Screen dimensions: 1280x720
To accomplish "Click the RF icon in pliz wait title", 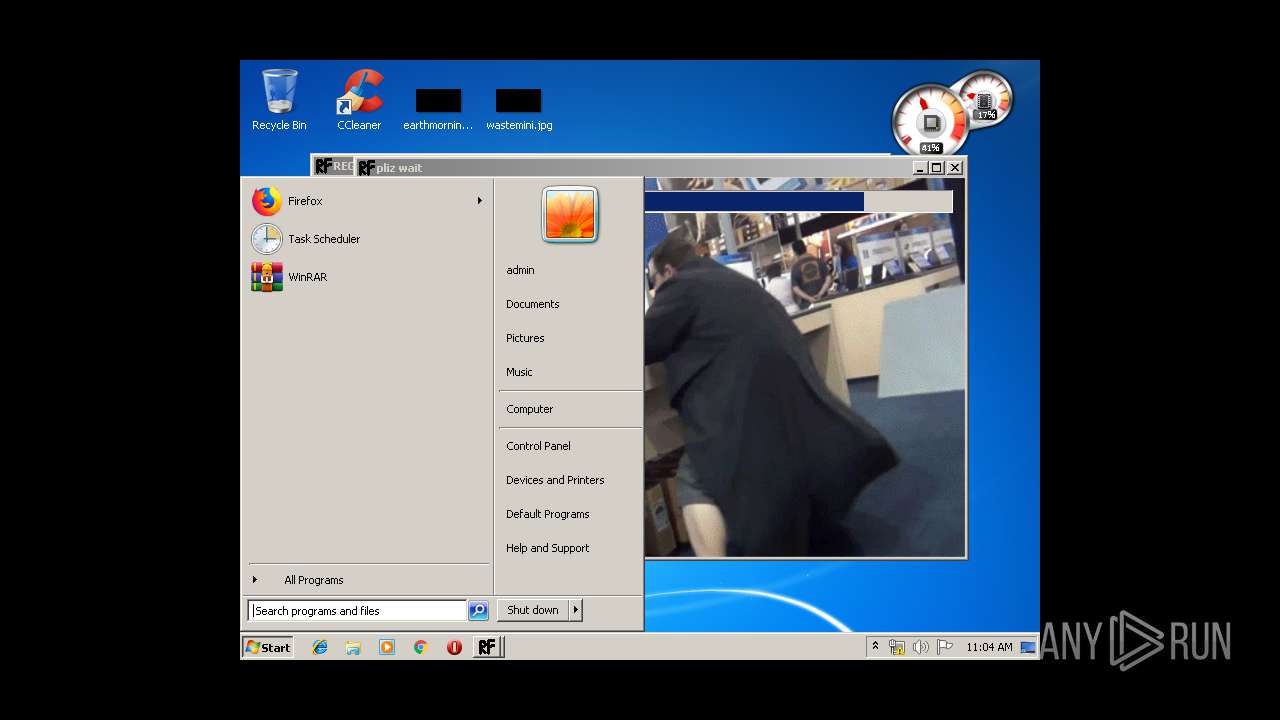I will pos(367,168).
